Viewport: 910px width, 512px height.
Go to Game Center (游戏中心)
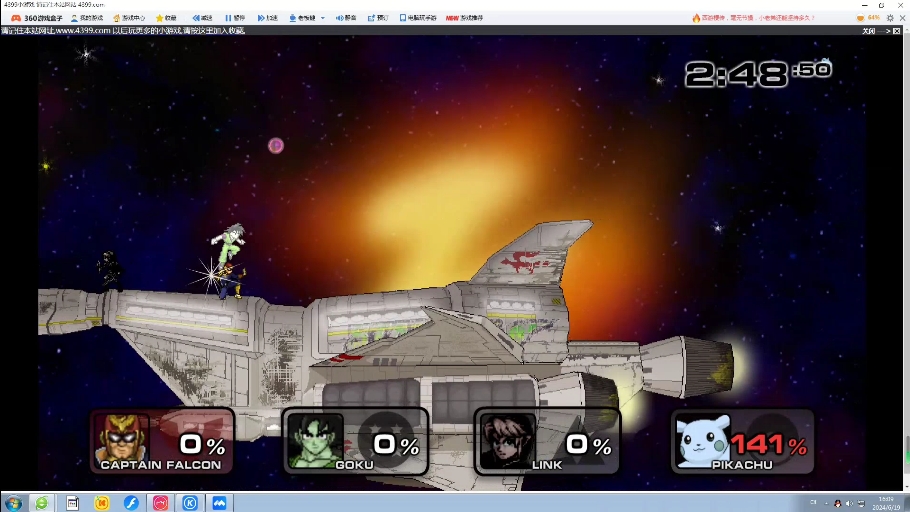[x=129, y=18]
